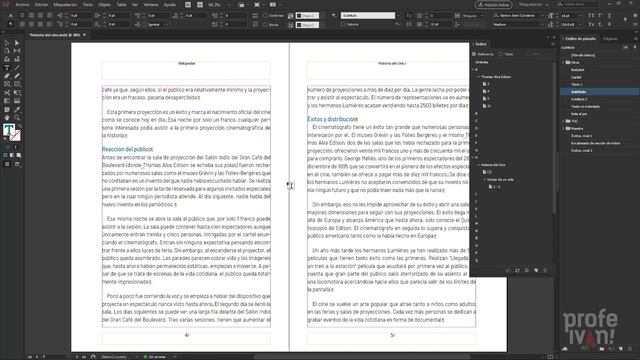Open Maquetación workspace switcher dropdown
Image resolution: width=640 pixels, height=360 pixels.
(x=534, y=4)
